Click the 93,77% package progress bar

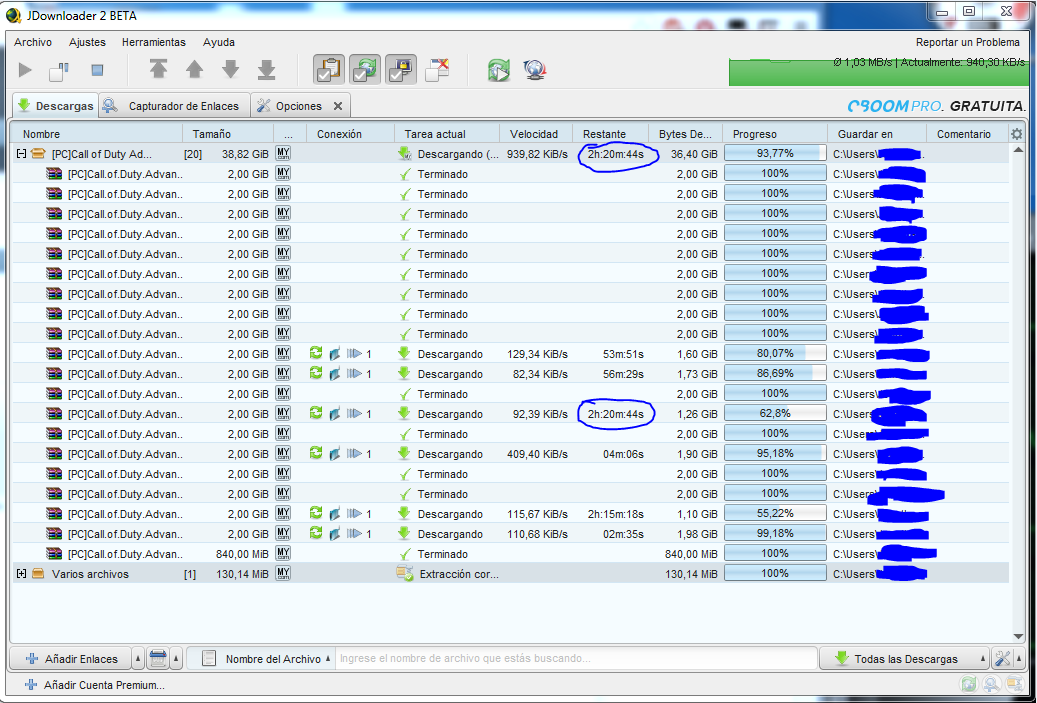775,153
